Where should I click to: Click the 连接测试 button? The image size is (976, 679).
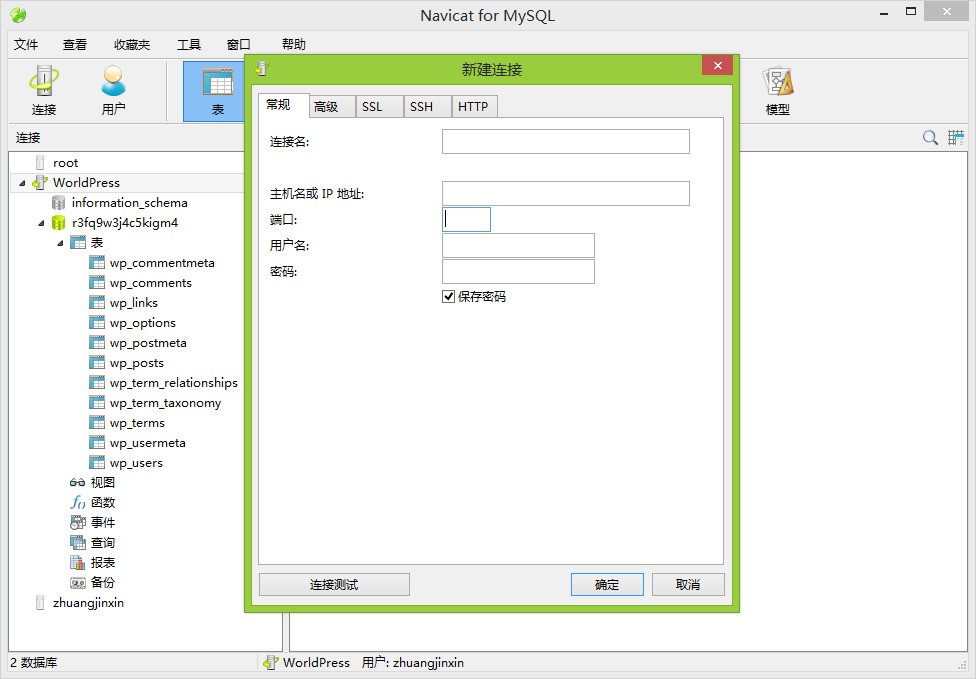coord(334,584)
